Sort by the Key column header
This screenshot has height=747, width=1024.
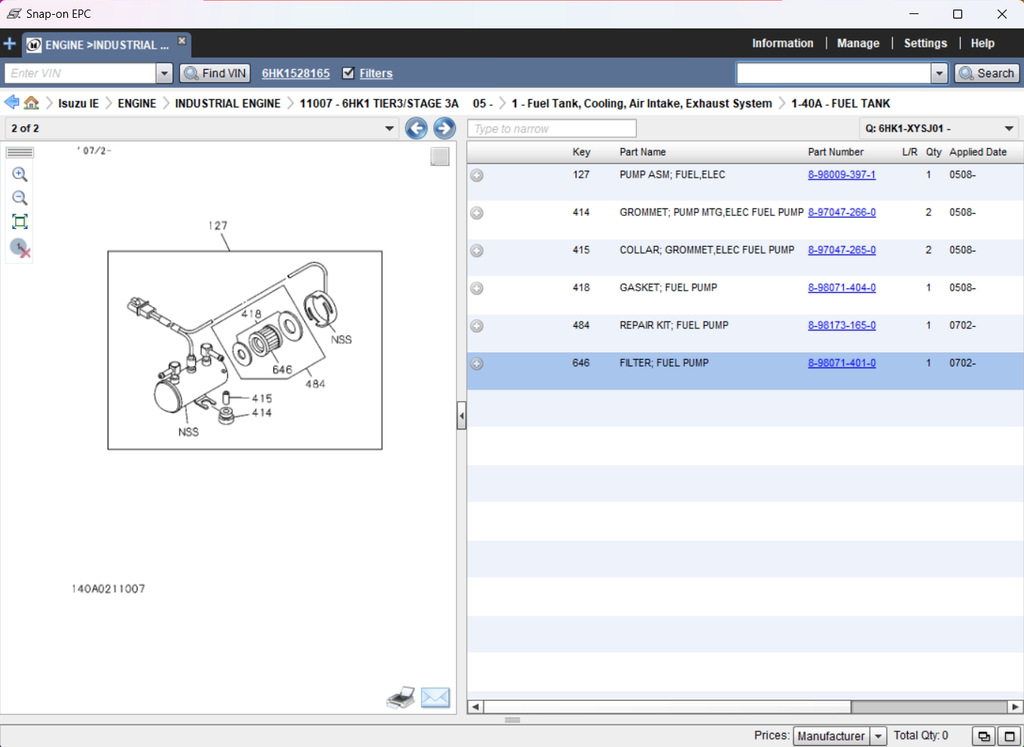pyautogui.click(x=581, y=151)
